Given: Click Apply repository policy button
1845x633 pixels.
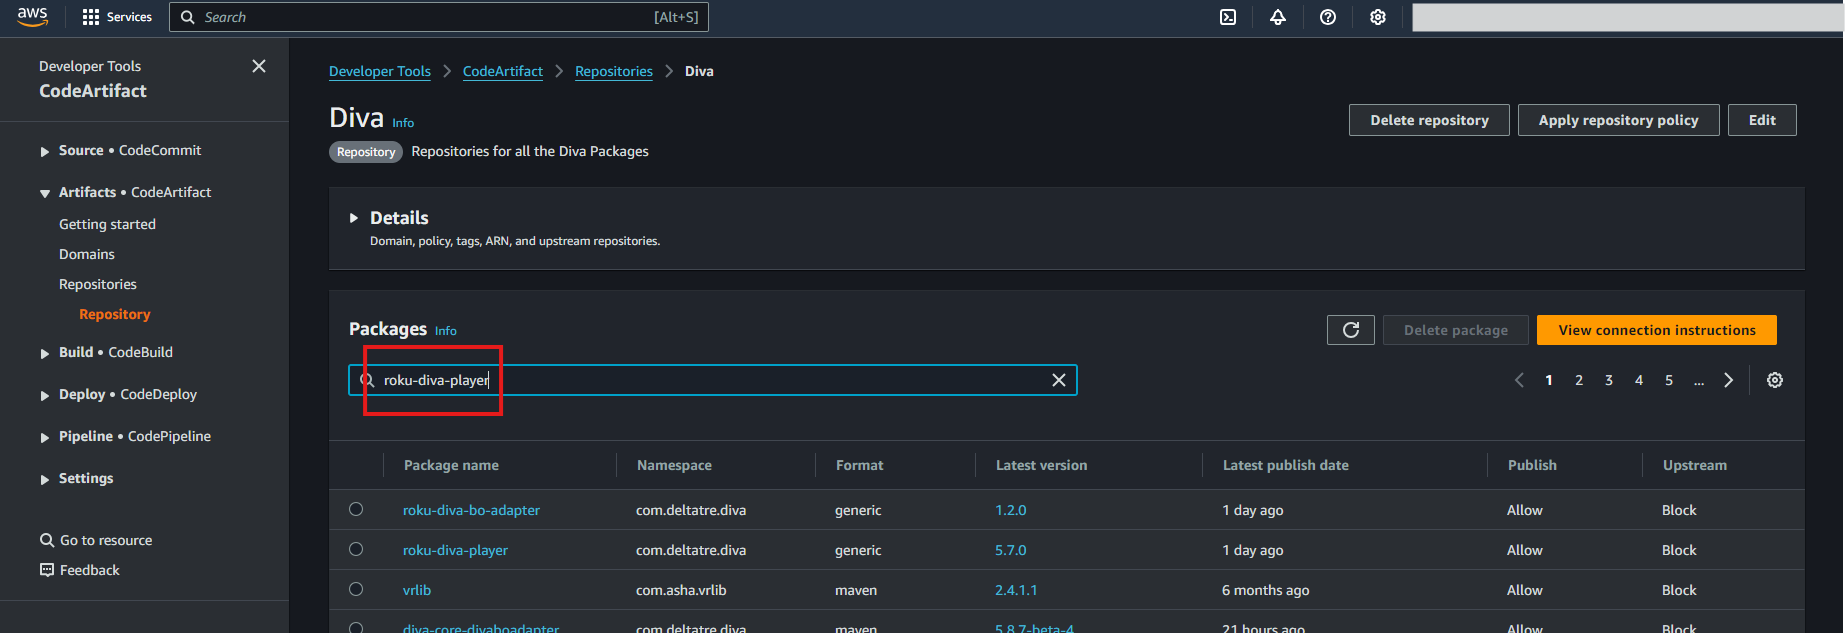Looking at the screenshot, I should click(1619, 120).
